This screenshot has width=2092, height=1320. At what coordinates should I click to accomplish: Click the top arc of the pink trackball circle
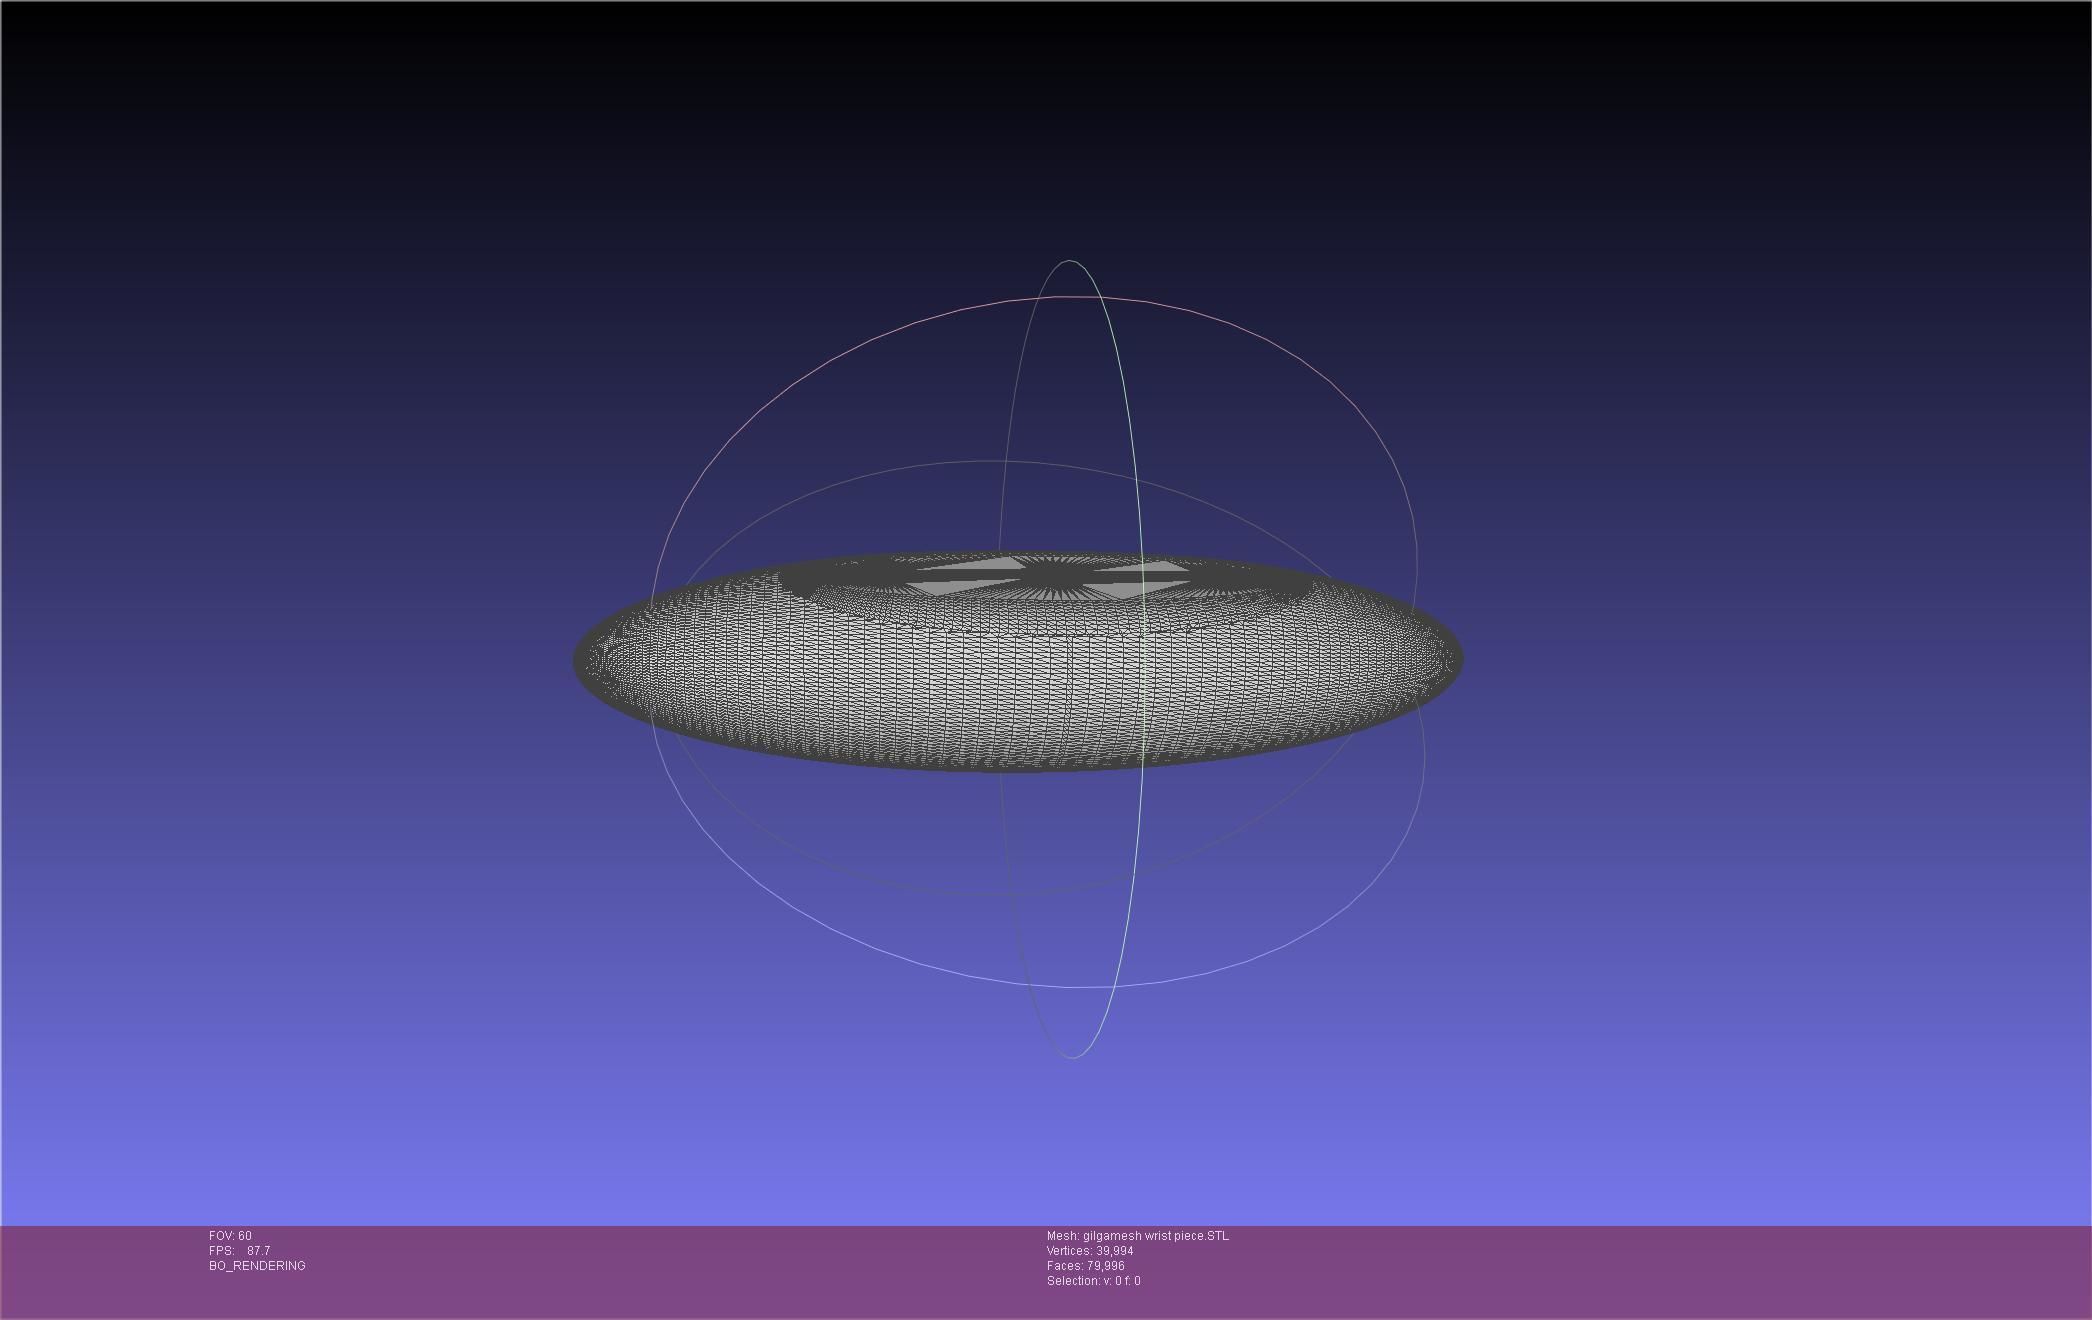click(x=1070, y=297)
